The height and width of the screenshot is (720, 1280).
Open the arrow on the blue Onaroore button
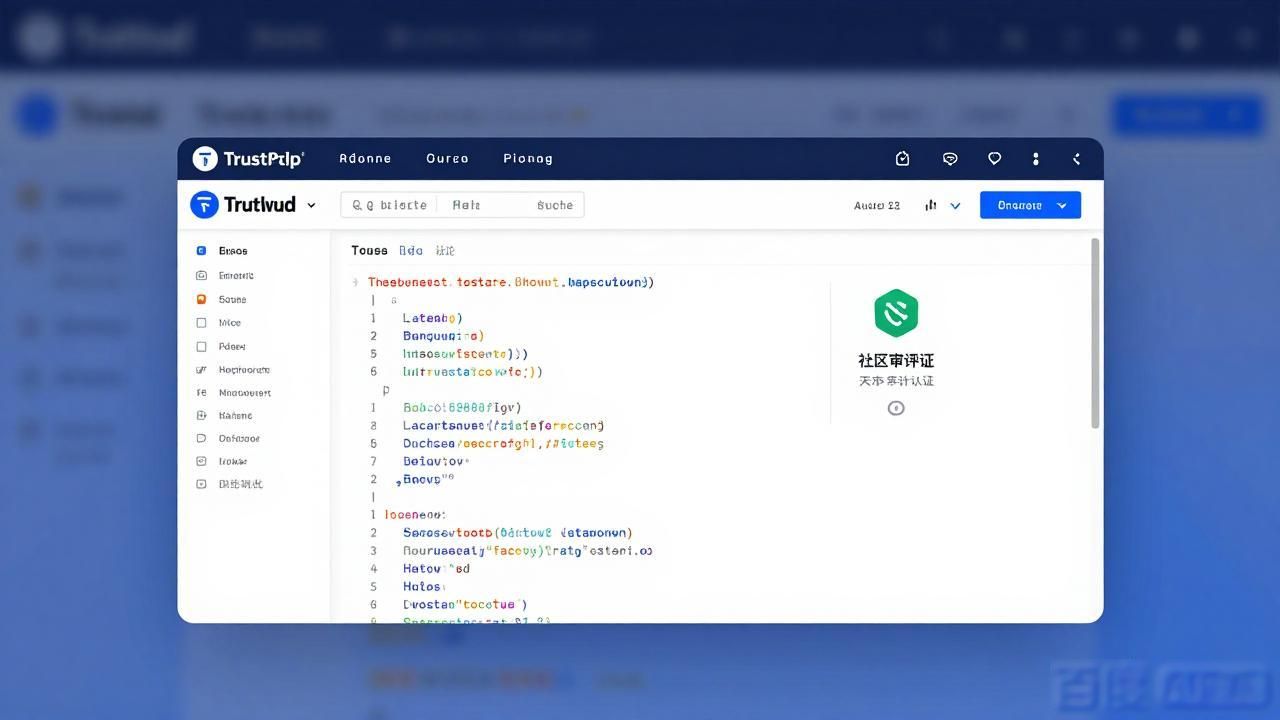click(1062, 205)
